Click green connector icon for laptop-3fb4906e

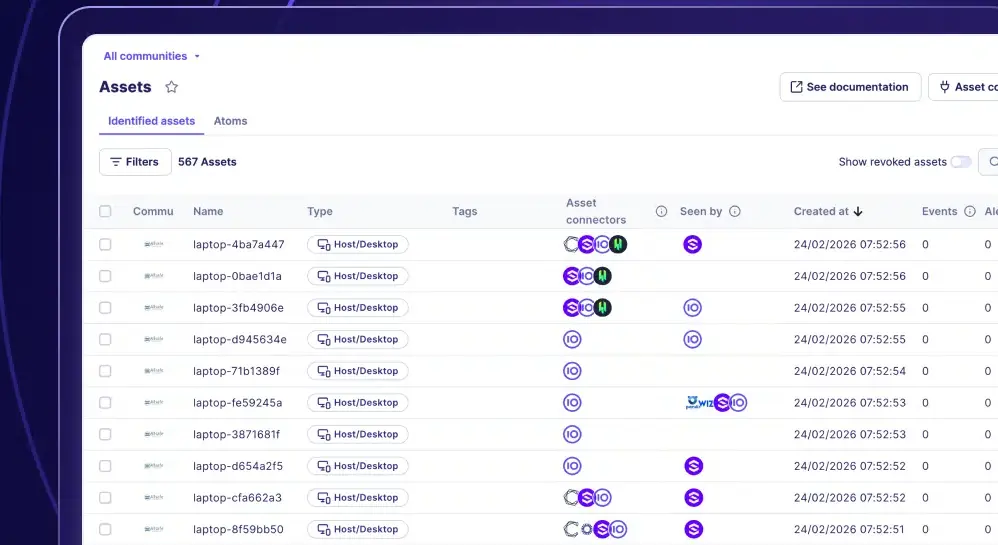pos(602,308)
